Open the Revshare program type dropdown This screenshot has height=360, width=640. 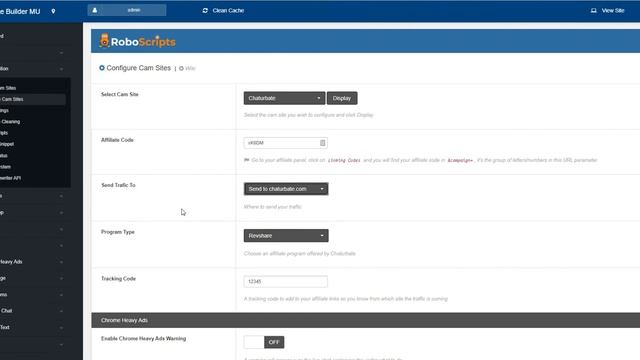(286, 236)
